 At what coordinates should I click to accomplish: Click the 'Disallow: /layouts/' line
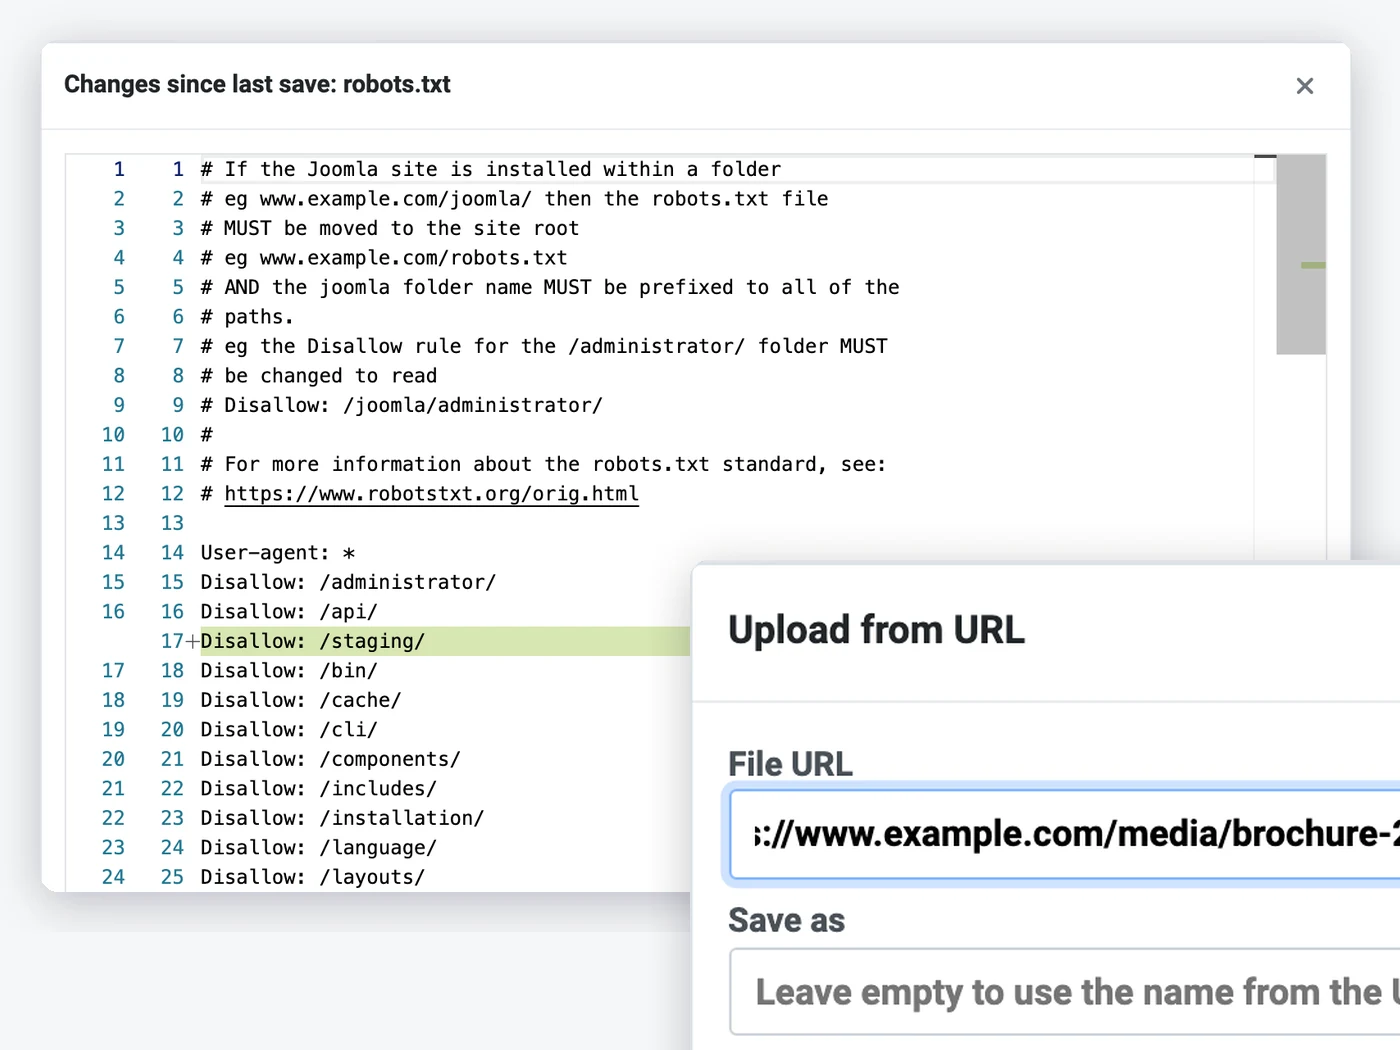point(313,877)
